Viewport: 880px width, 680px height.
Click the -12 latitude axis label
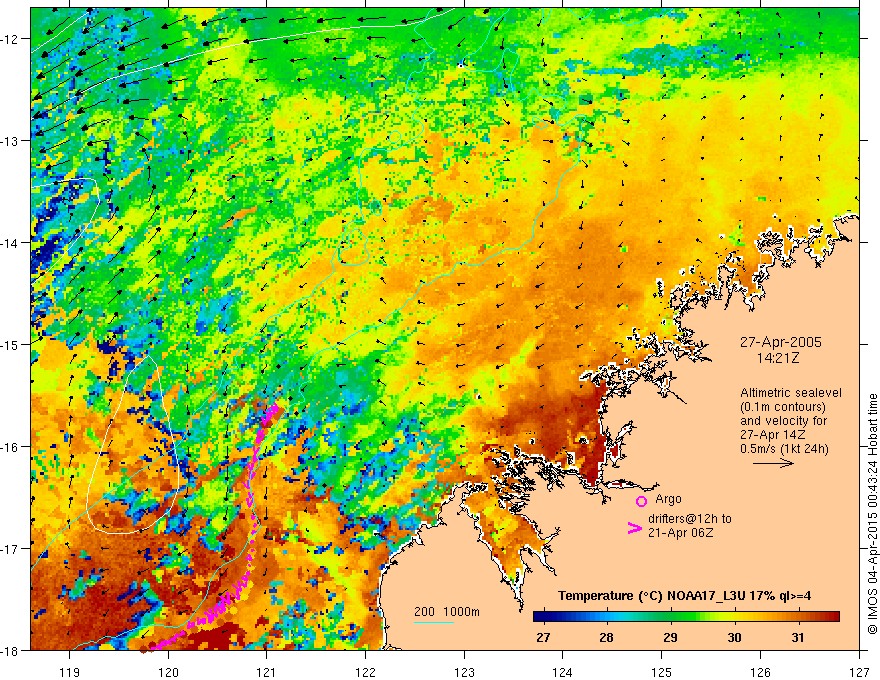click(x=11, y=39)
